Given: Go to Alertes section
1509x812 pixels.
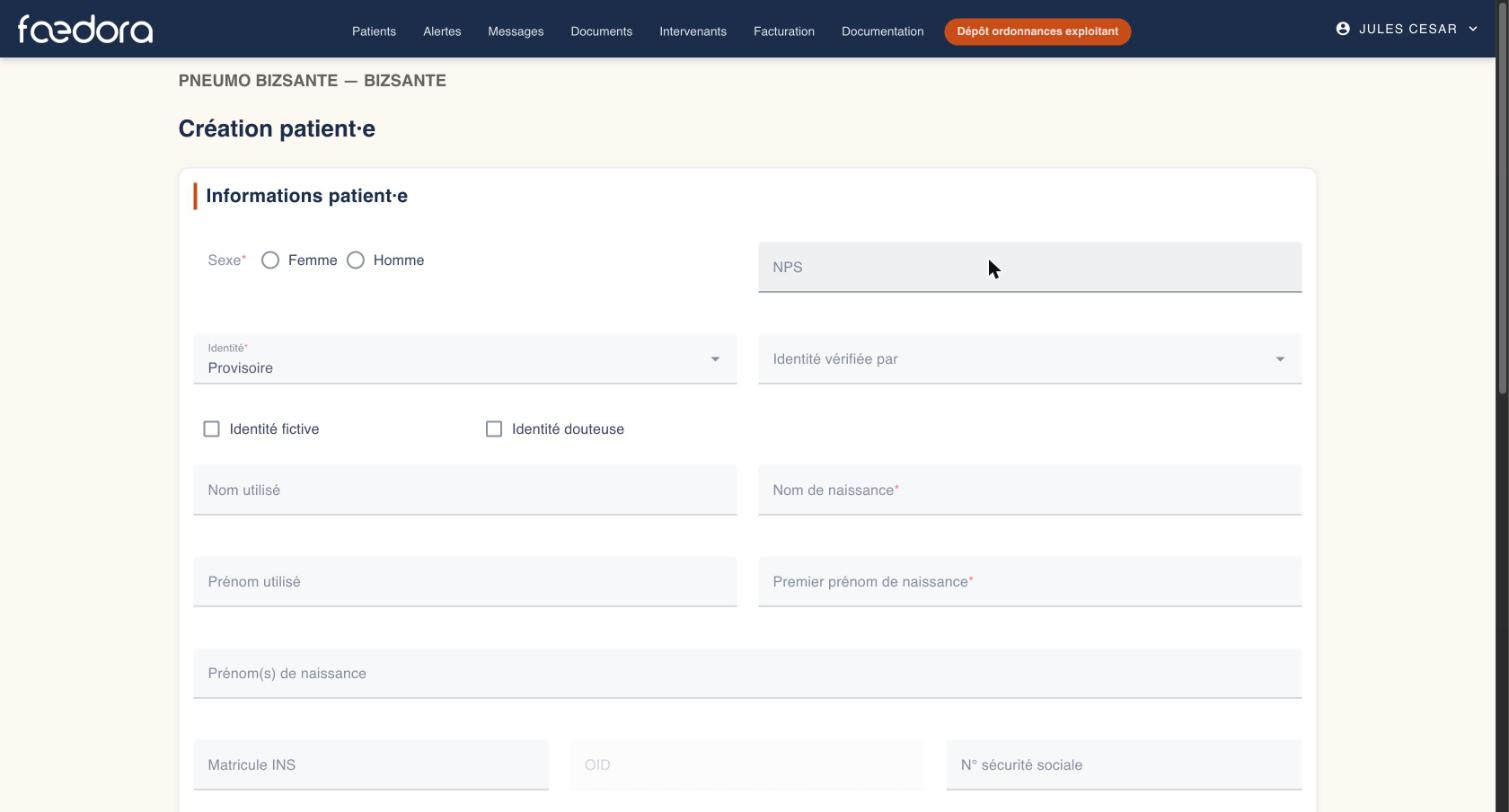Looking at the screenshot, I should [x=442, y=31].
